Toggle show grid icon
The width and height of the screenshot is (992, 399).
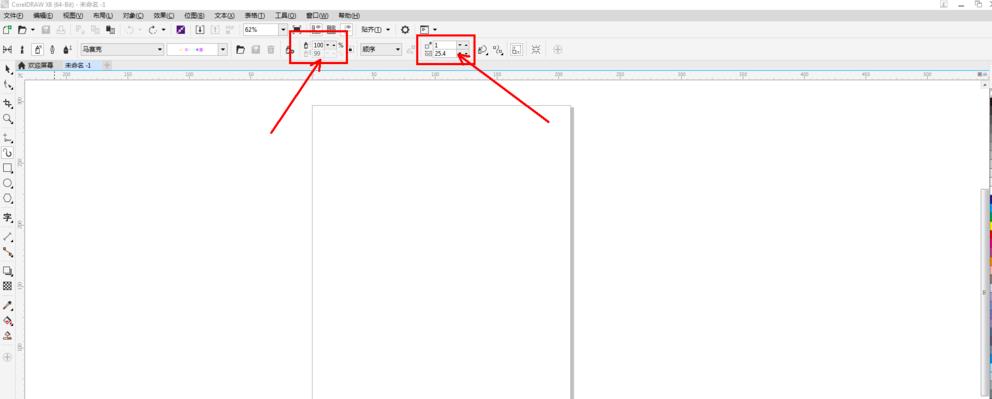(x=332, y=30)
